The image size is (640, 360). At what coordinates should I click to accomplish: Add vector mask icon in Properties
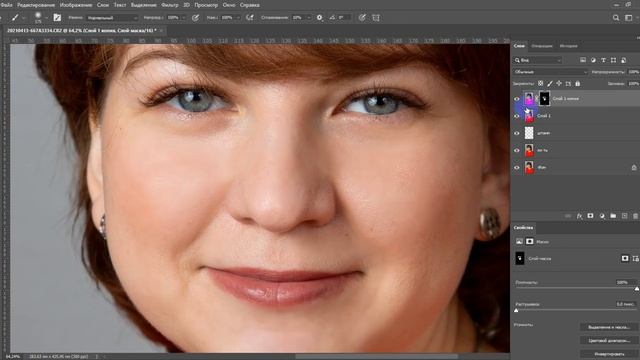(x=636, y=258)
